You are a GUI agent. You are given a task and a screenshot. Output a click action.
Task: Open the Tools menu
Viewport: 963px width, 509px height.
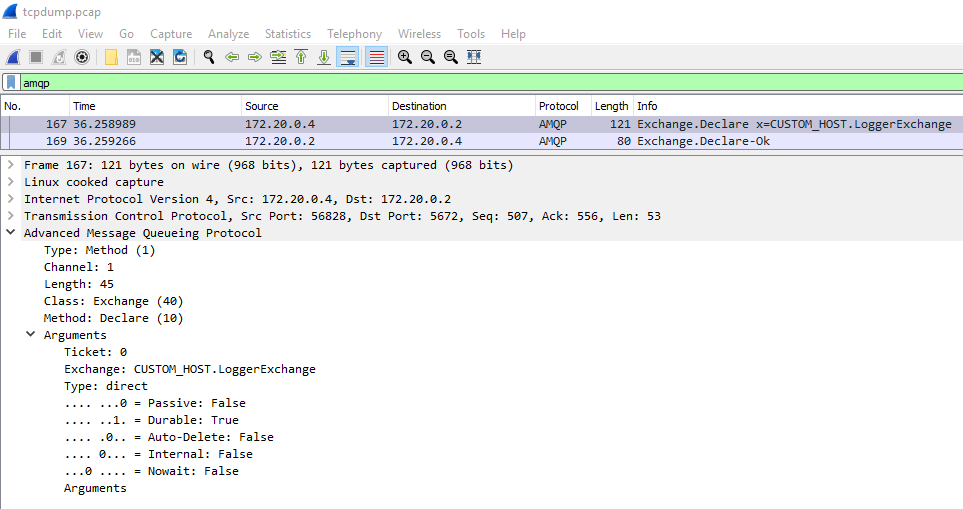pyautogui.click(x=471, y=34)
